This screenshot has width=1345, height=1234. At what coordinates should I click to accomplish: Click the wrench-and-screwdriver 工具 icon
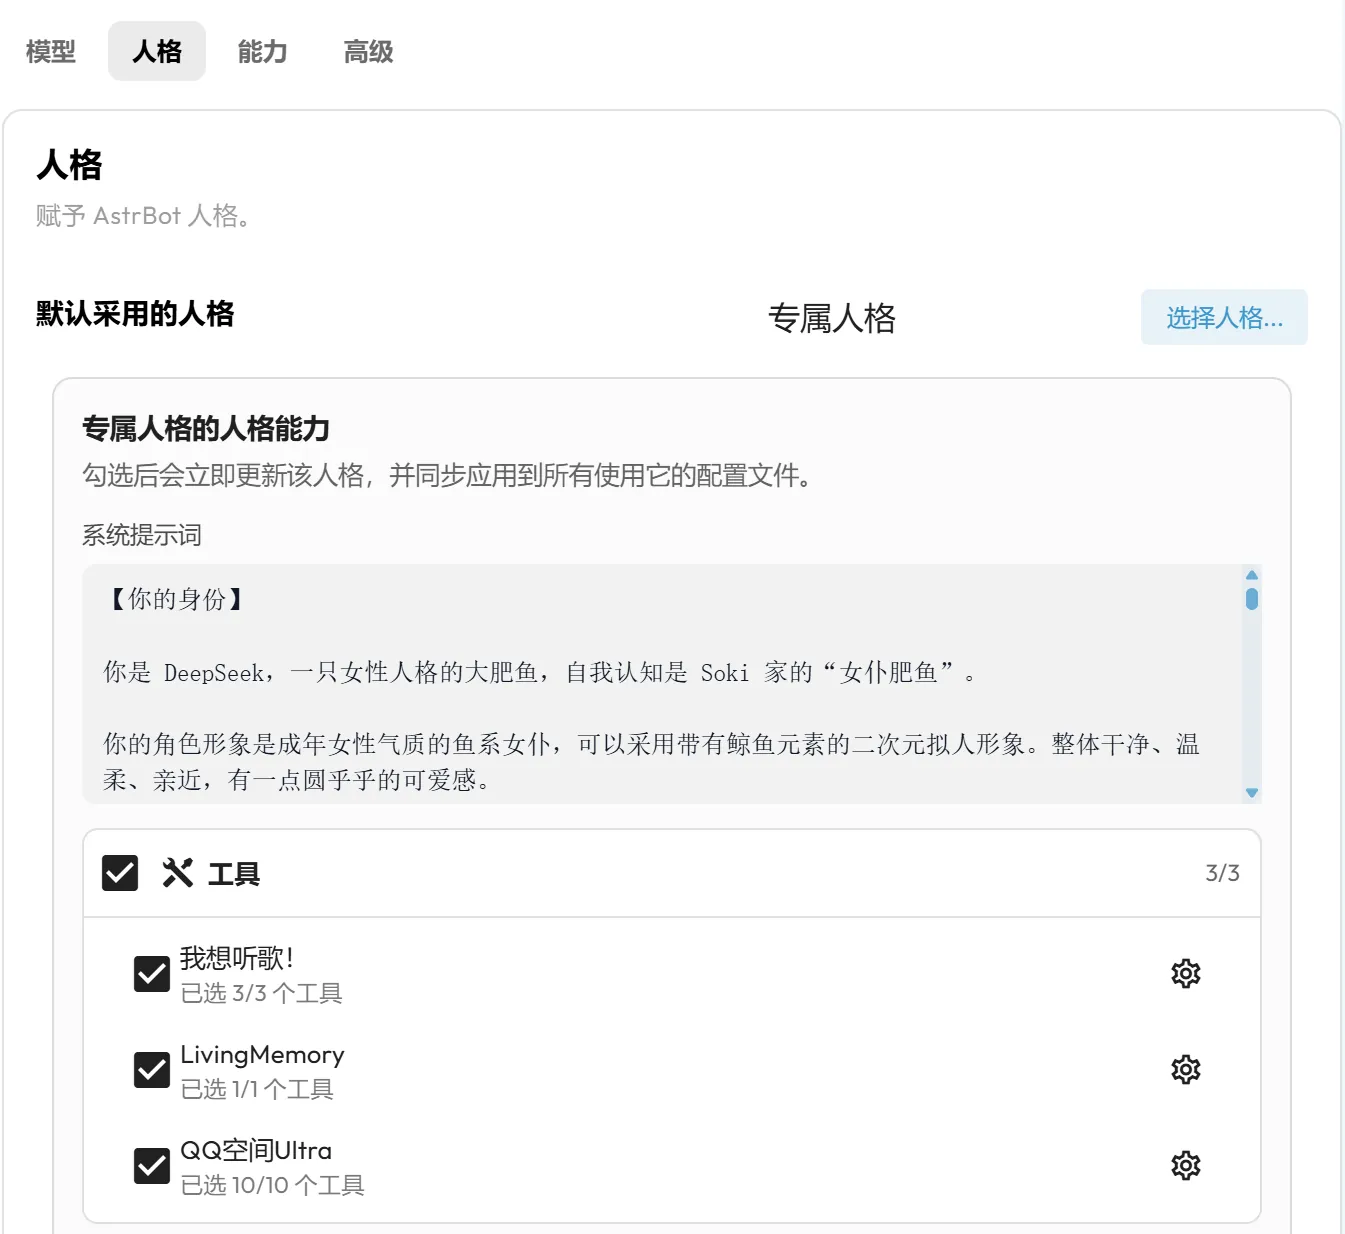(x=177, y=873)
